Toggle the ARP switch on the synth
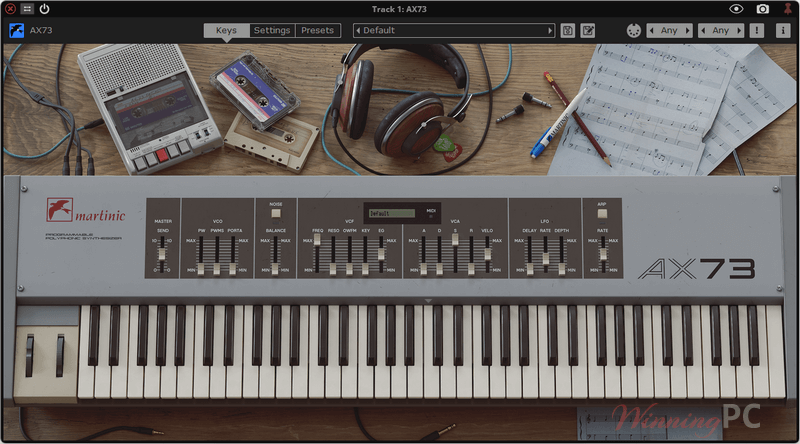This screenshot has height=444, width=800. tap(602, 213)
